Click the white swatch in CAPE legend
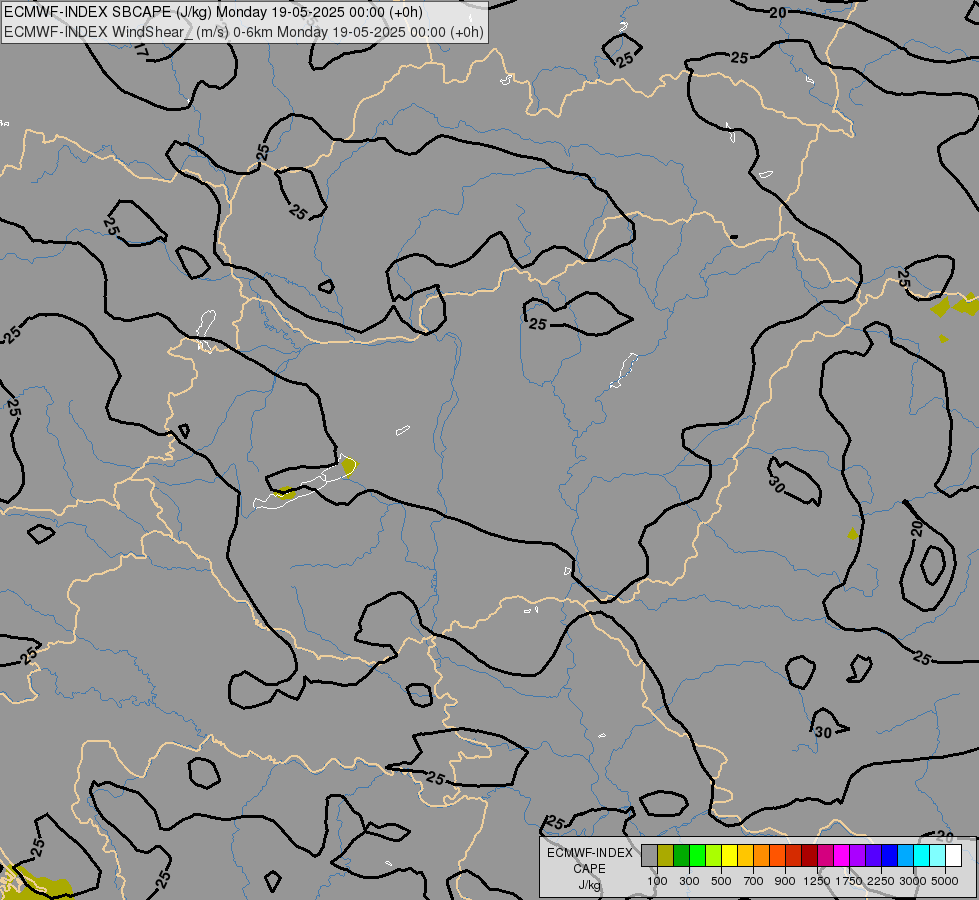The height and width of the screenshot is (900, 979). (x=954, y=855)
